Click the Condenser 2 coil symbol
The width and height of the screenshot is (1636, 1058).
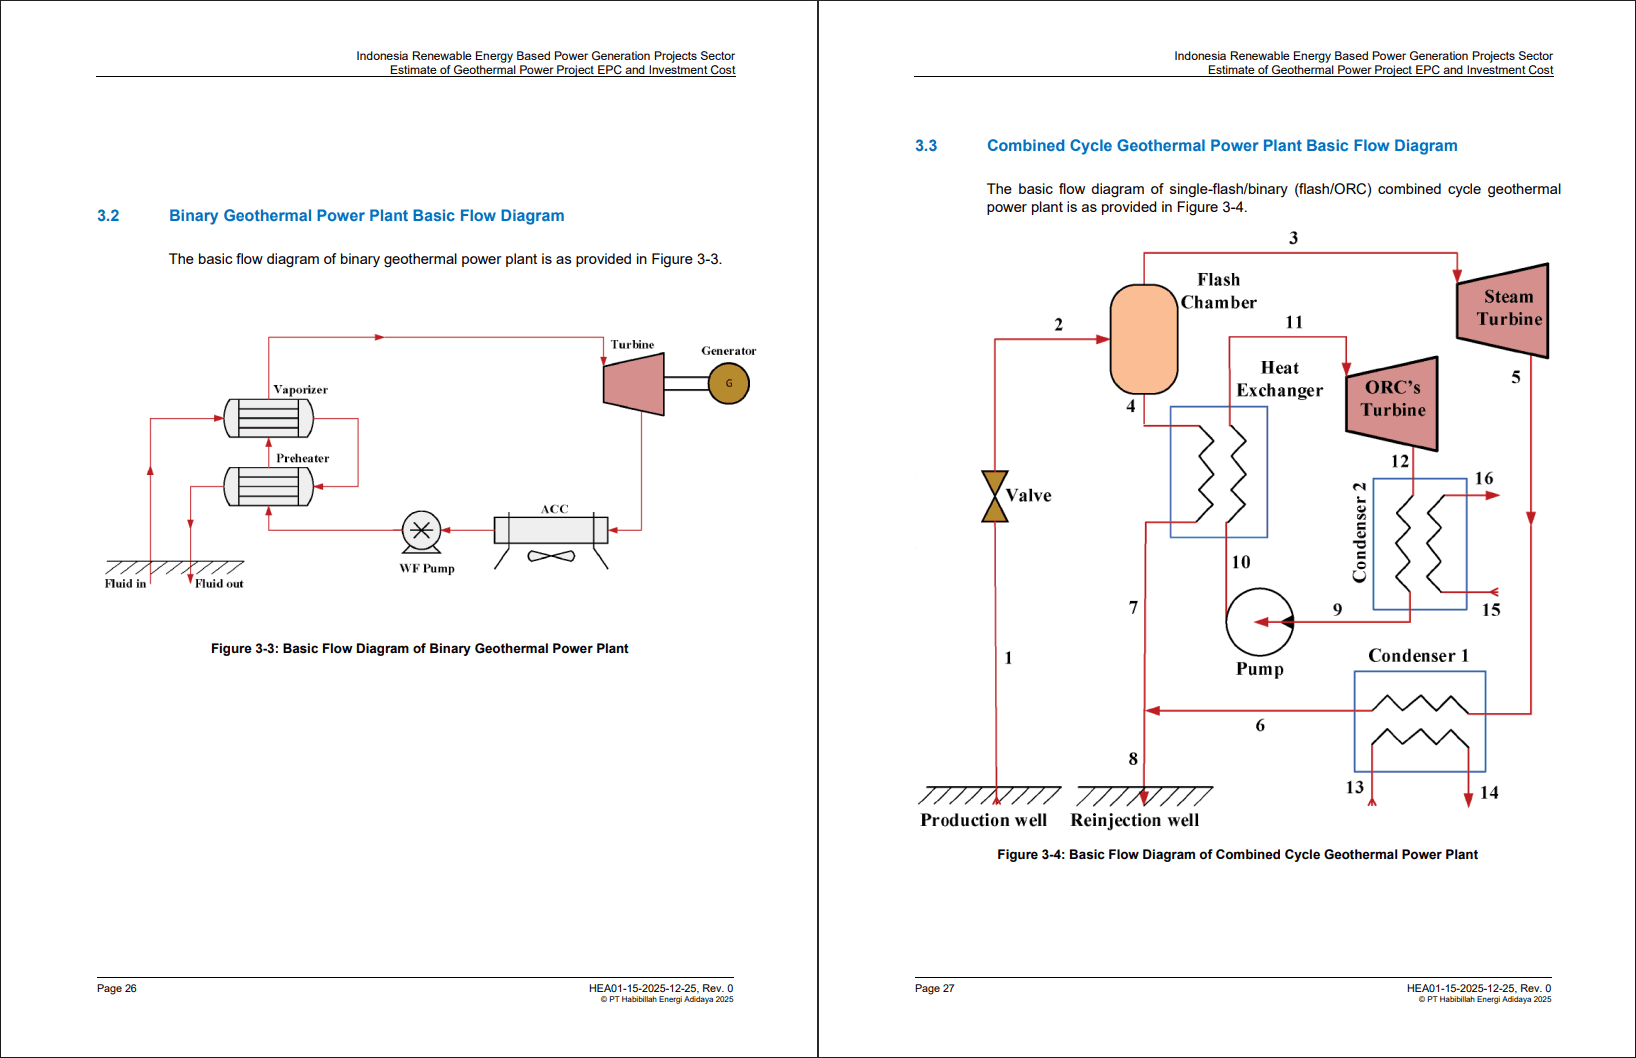(x=1421, y=544)
